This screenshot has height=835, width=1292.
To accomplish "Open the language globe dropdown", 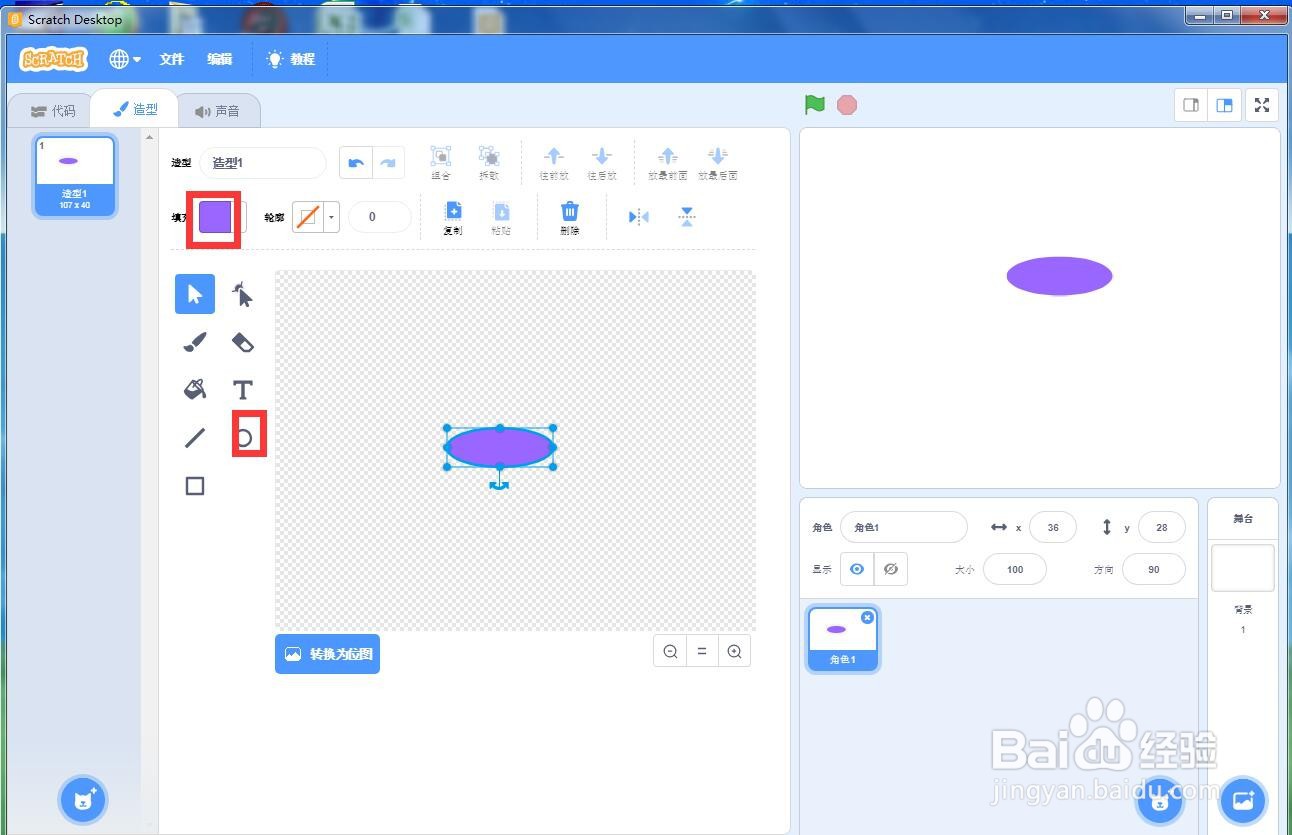I will click(125, 59).
